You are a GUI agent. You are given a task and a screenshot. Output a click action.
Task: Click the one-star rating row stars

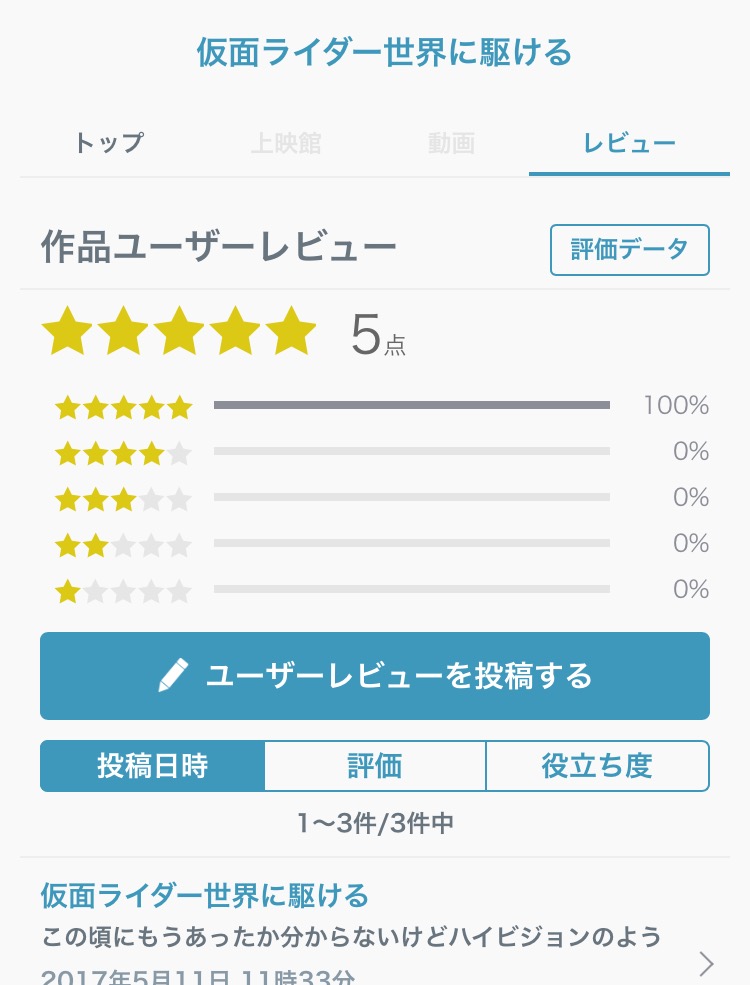(123, 591)
